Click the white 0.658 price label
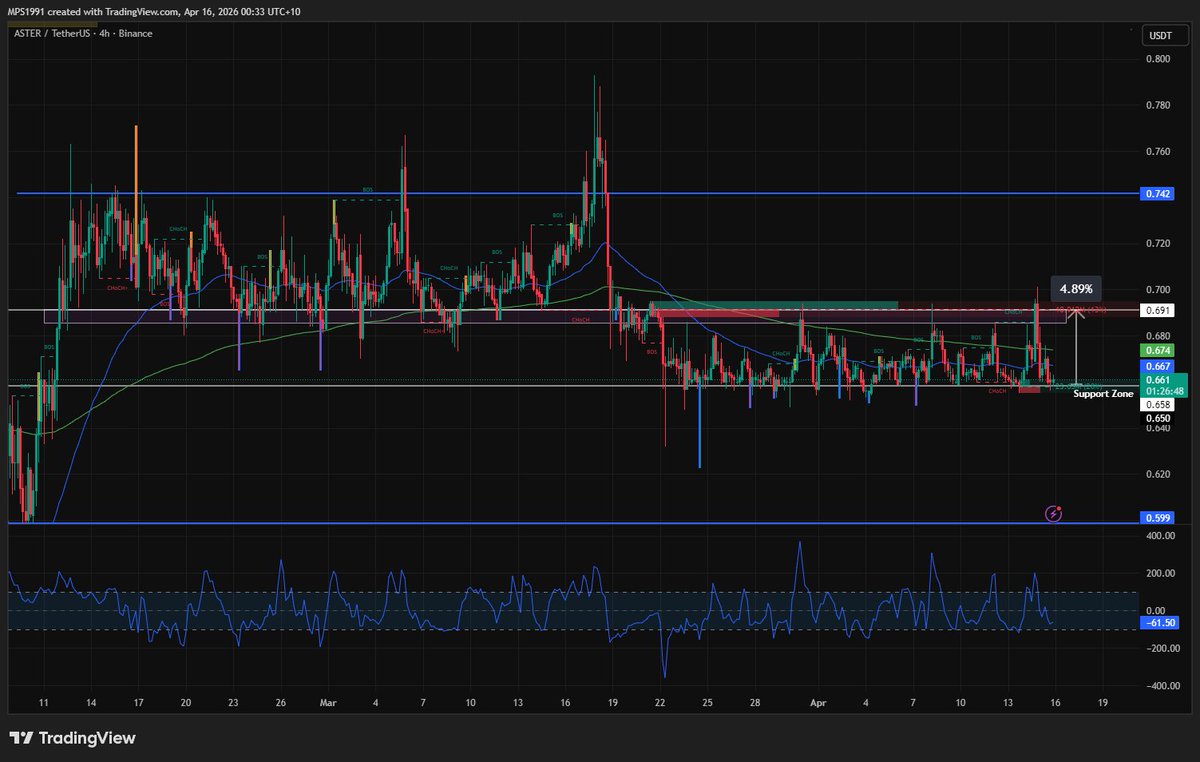Screen dimensions: 1200x762 (1156, 402)
